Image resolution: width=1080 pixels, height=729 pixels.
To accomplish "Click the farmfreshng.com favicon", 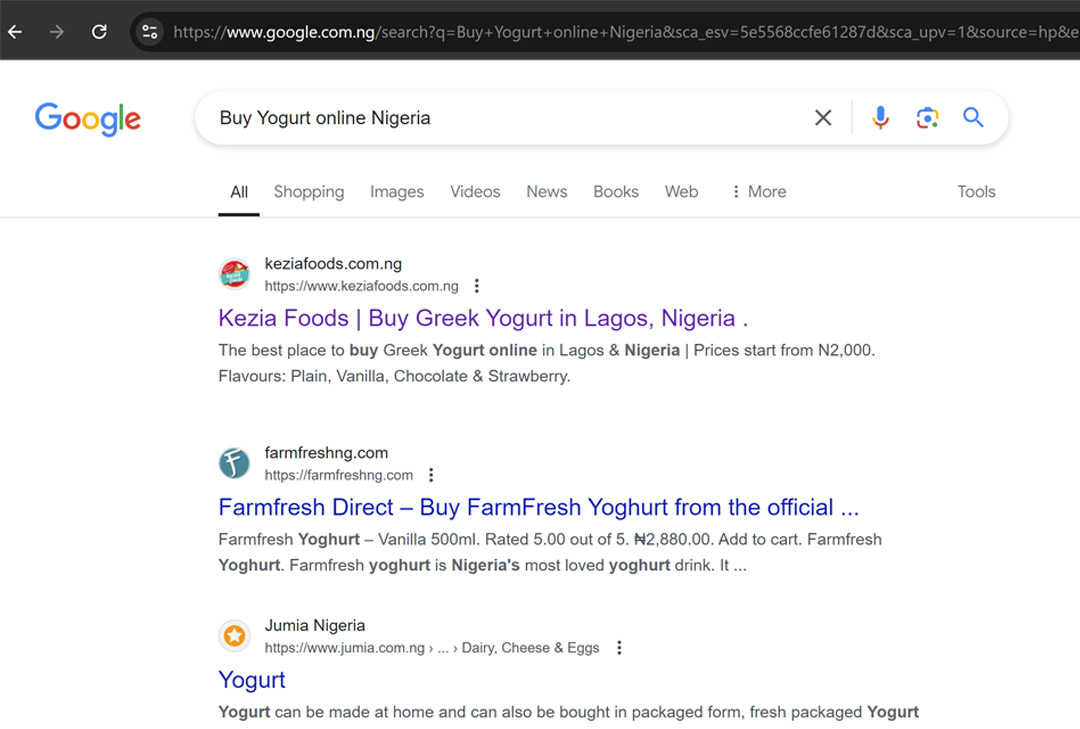I will click(x=234, y=463).
